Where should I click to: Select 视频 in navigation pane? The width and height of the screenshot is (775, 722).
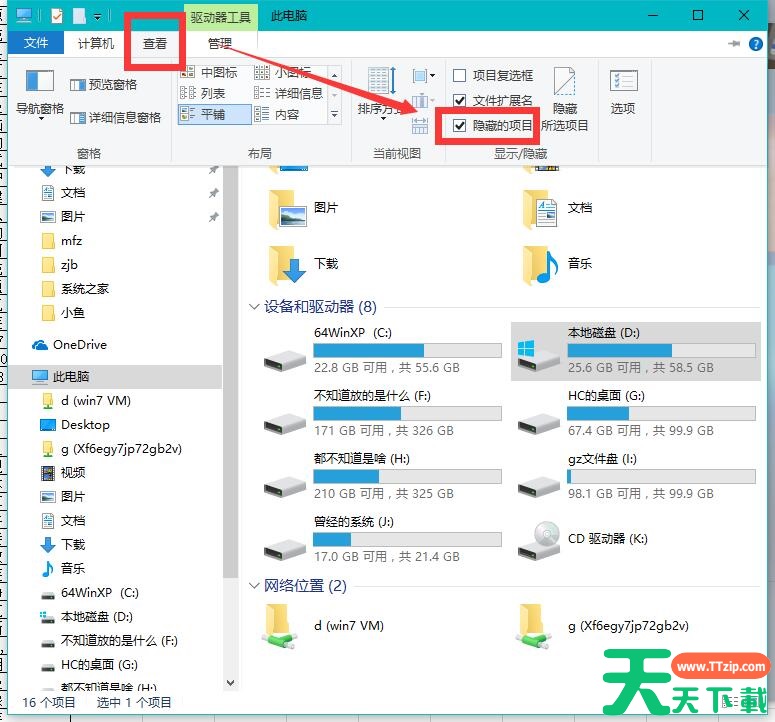click(62, 473)
